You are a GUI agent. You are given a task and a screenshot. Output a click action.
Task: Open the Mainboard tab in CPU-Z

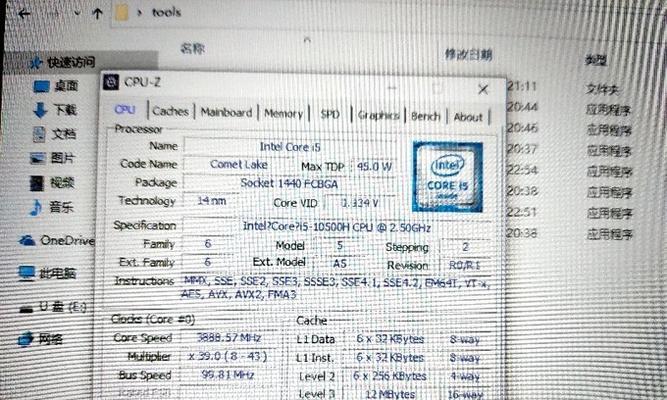coord(226,113)
